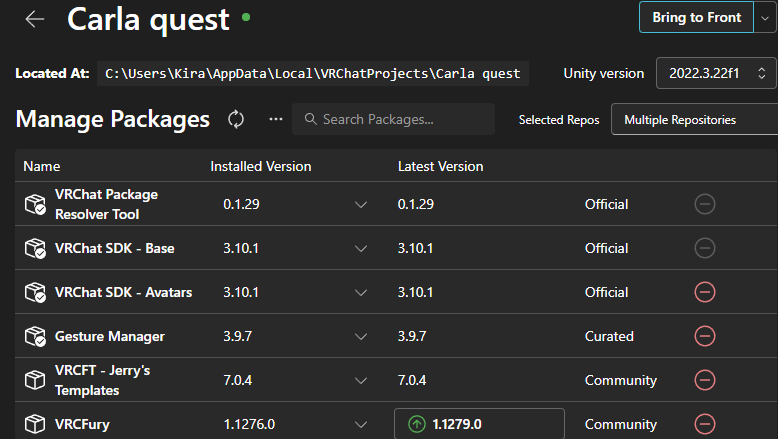Click the VRChat SDK - Avatars package icon
This screenshot has height=439, width=778.
[35, 292]
